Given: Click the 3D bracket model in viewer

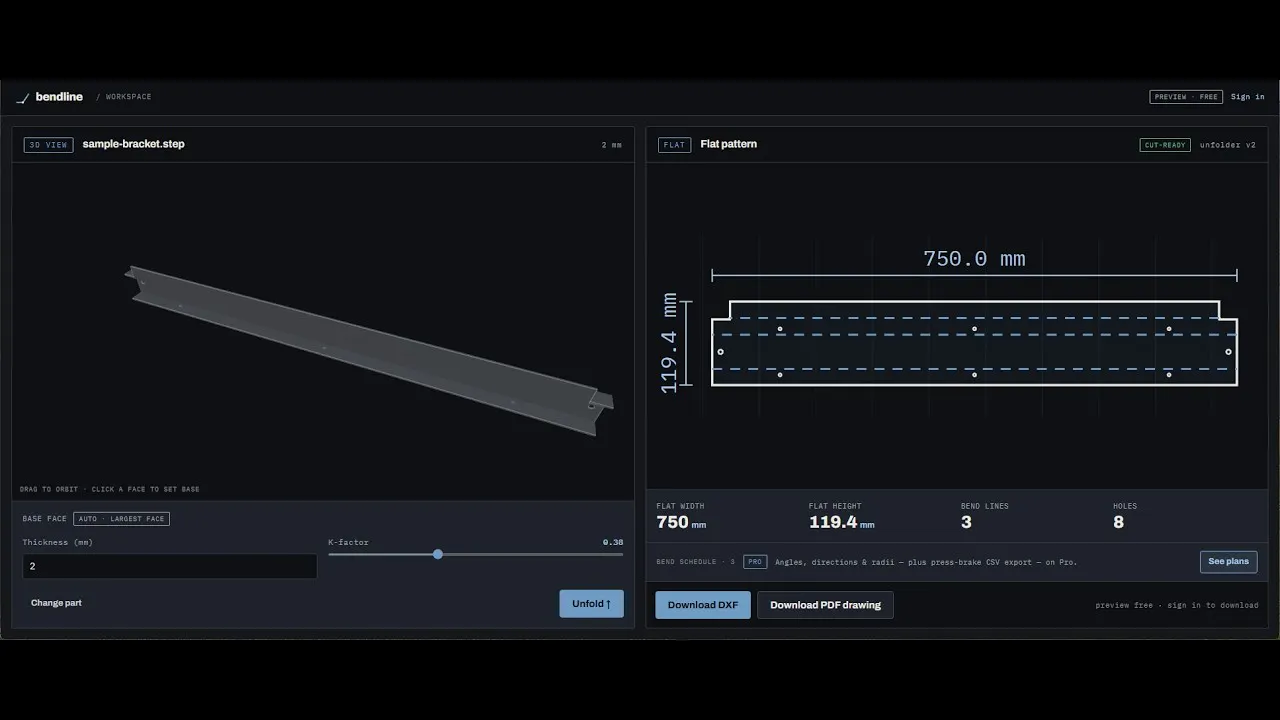Looking at the screenshot, I should tap(370, 350).
